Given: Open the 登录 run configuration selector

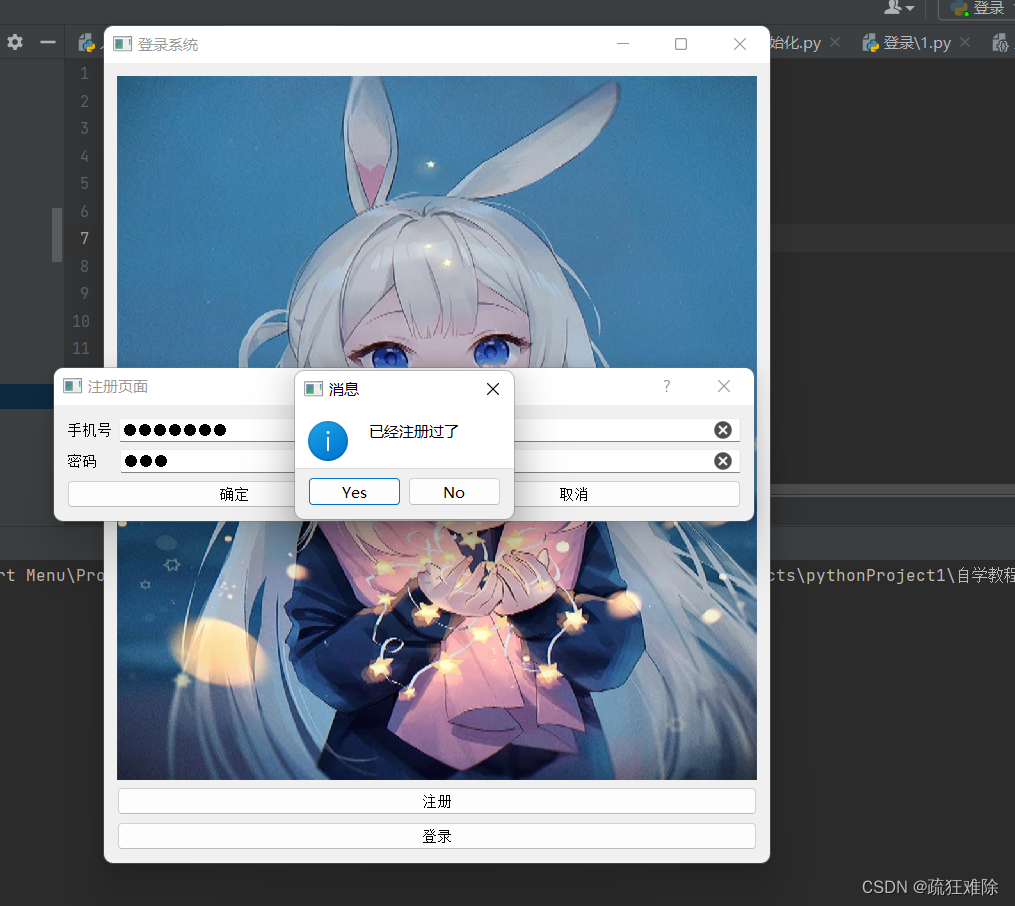Looking at the screenshot, I should coord(977,8).
